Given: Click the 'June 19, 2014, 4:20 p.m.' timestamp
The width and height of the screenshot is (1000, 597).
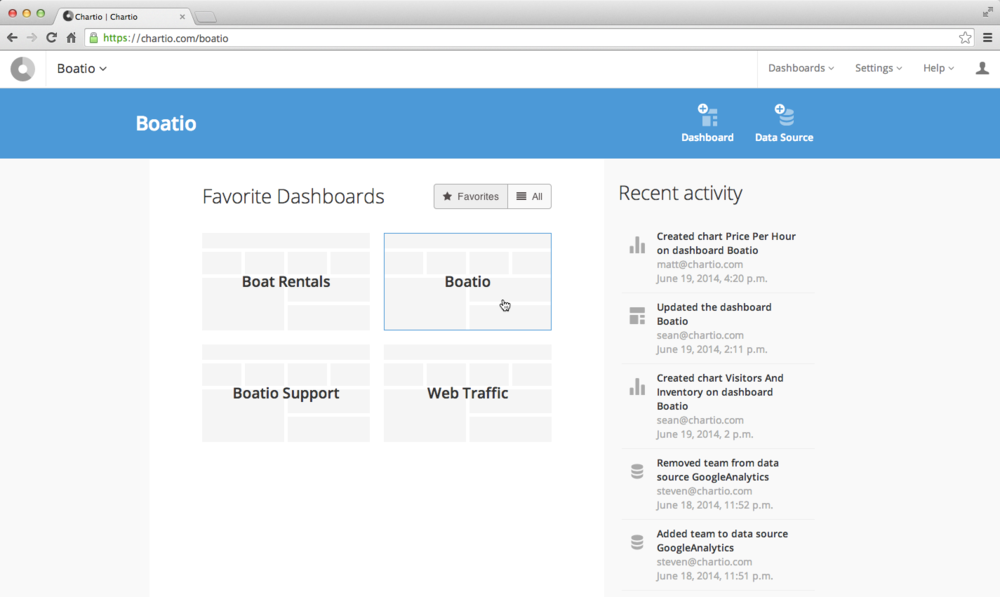Looking at the screenshot, I should (x=712, y=278).
